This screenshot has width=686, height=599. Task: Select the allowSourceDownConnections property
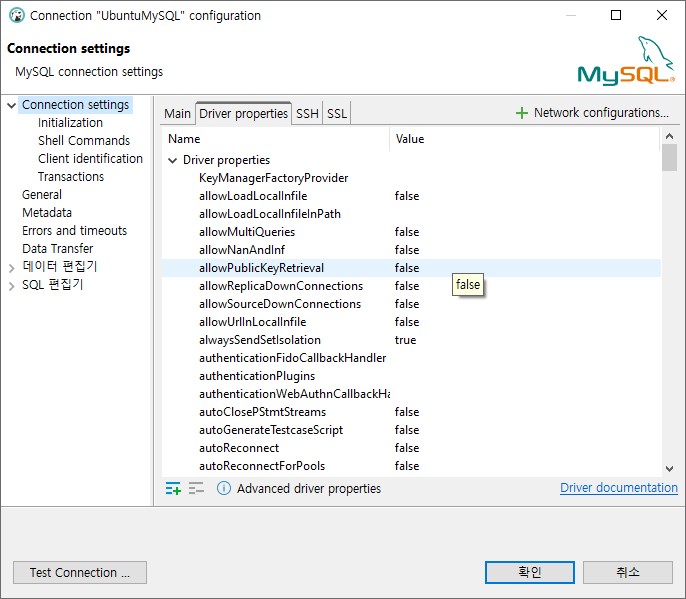pyautogui.click(x=280, y=304)
